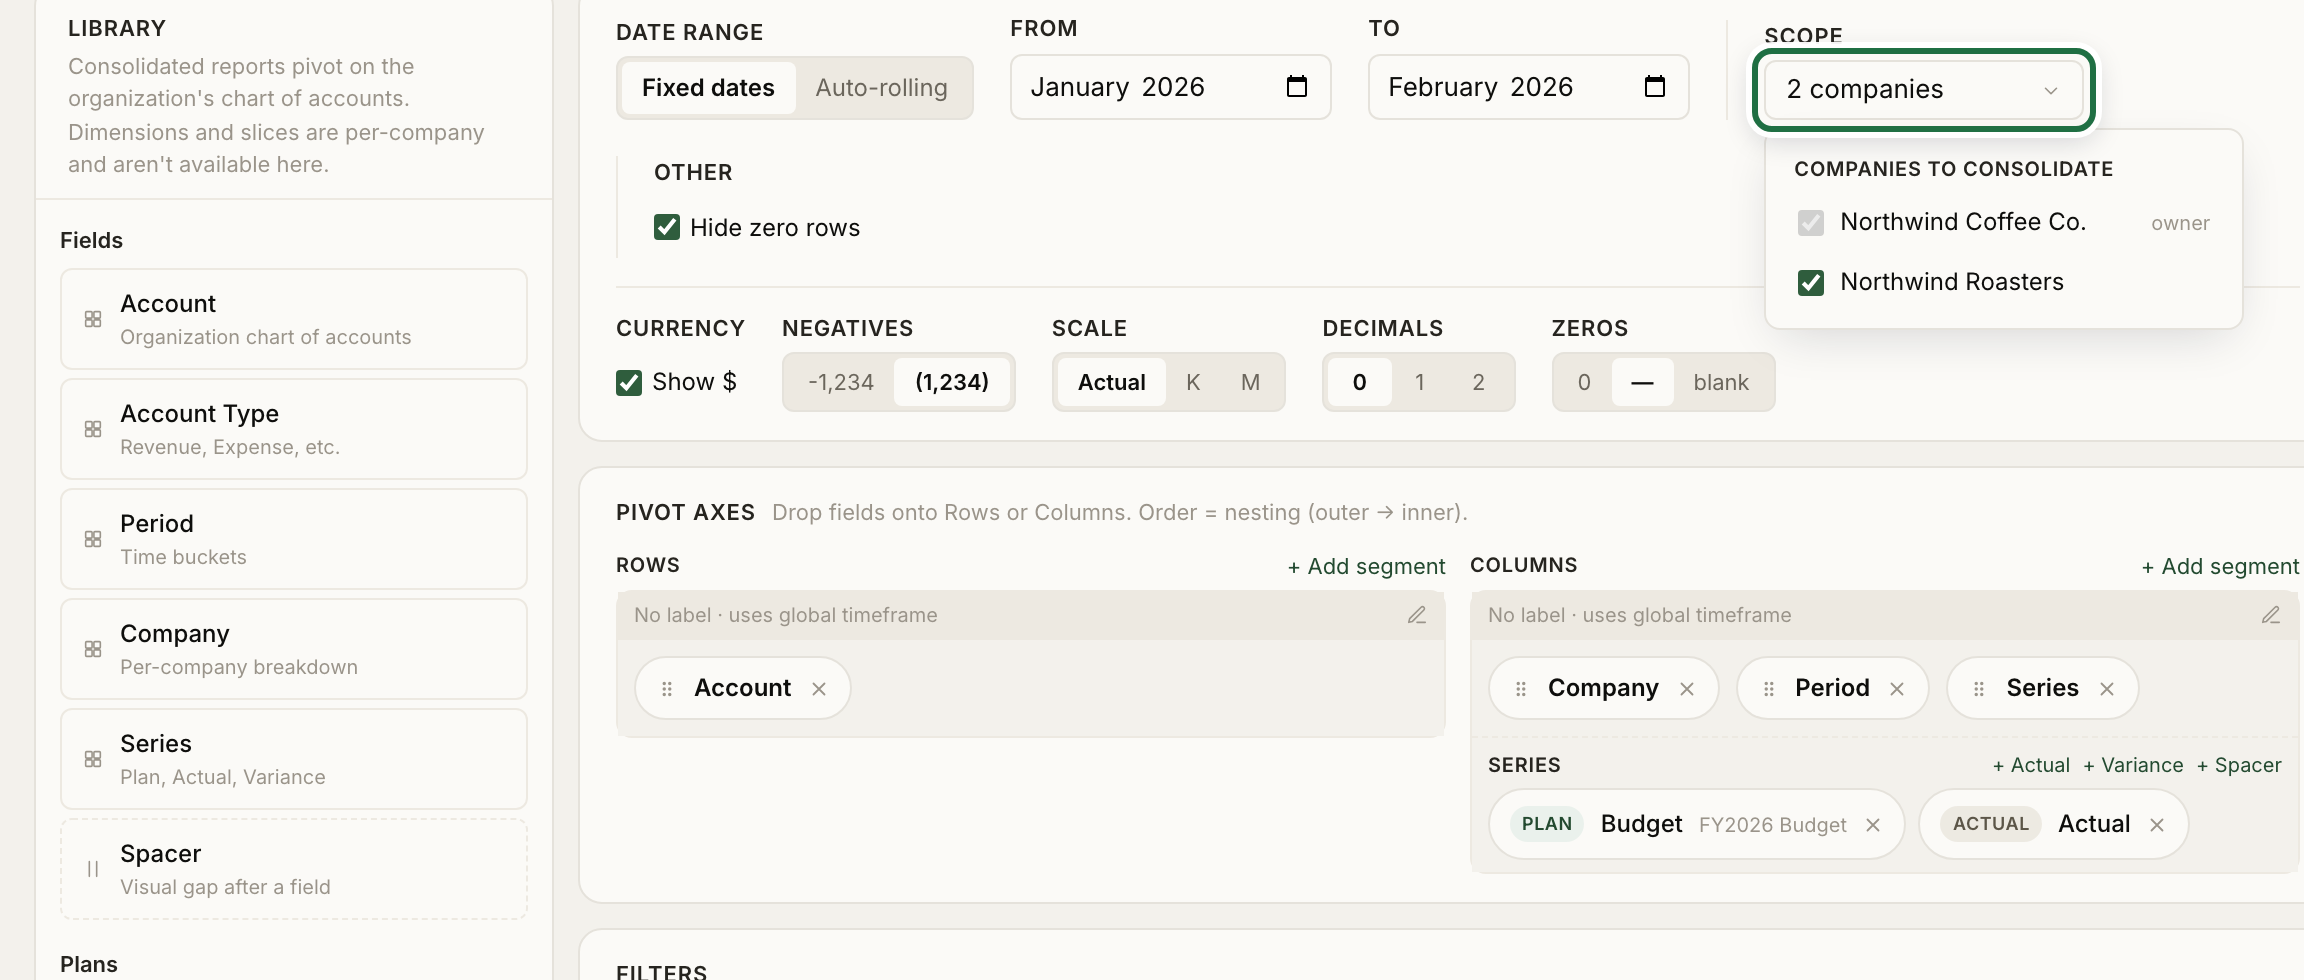Remove the Series chip from Columns
This screenshot has width=2304, height=980.
[2107, 689]
